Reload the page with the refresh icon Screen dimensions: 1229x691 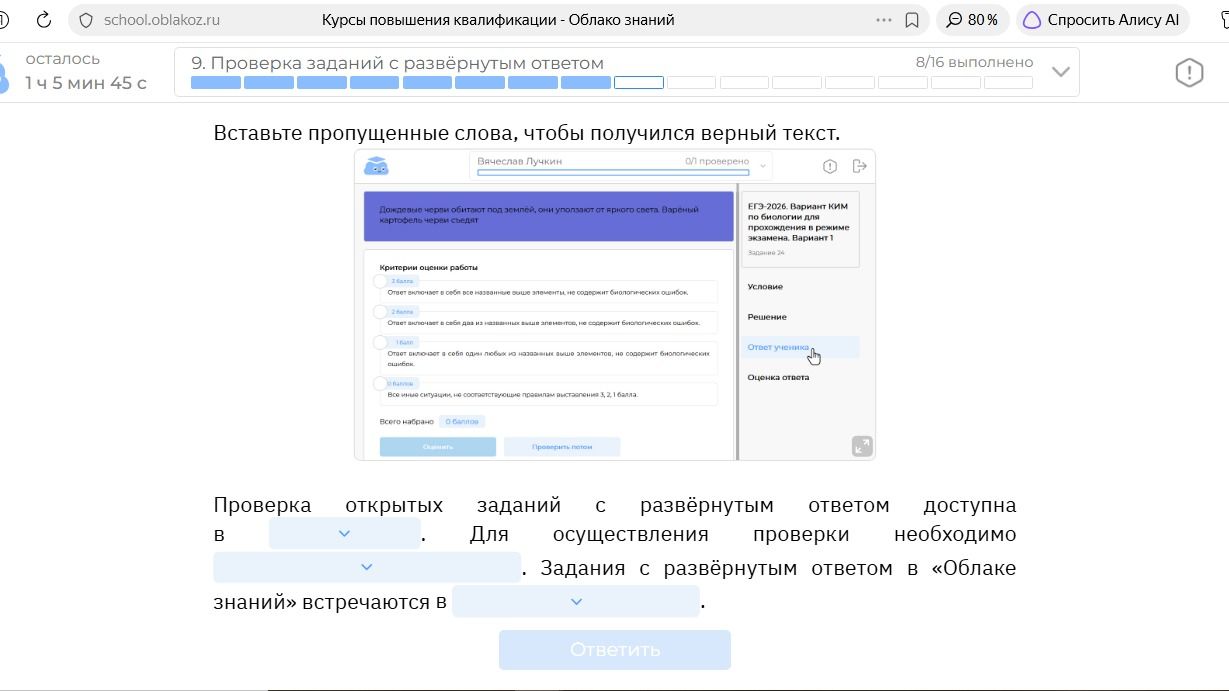[x=44, y=20]
